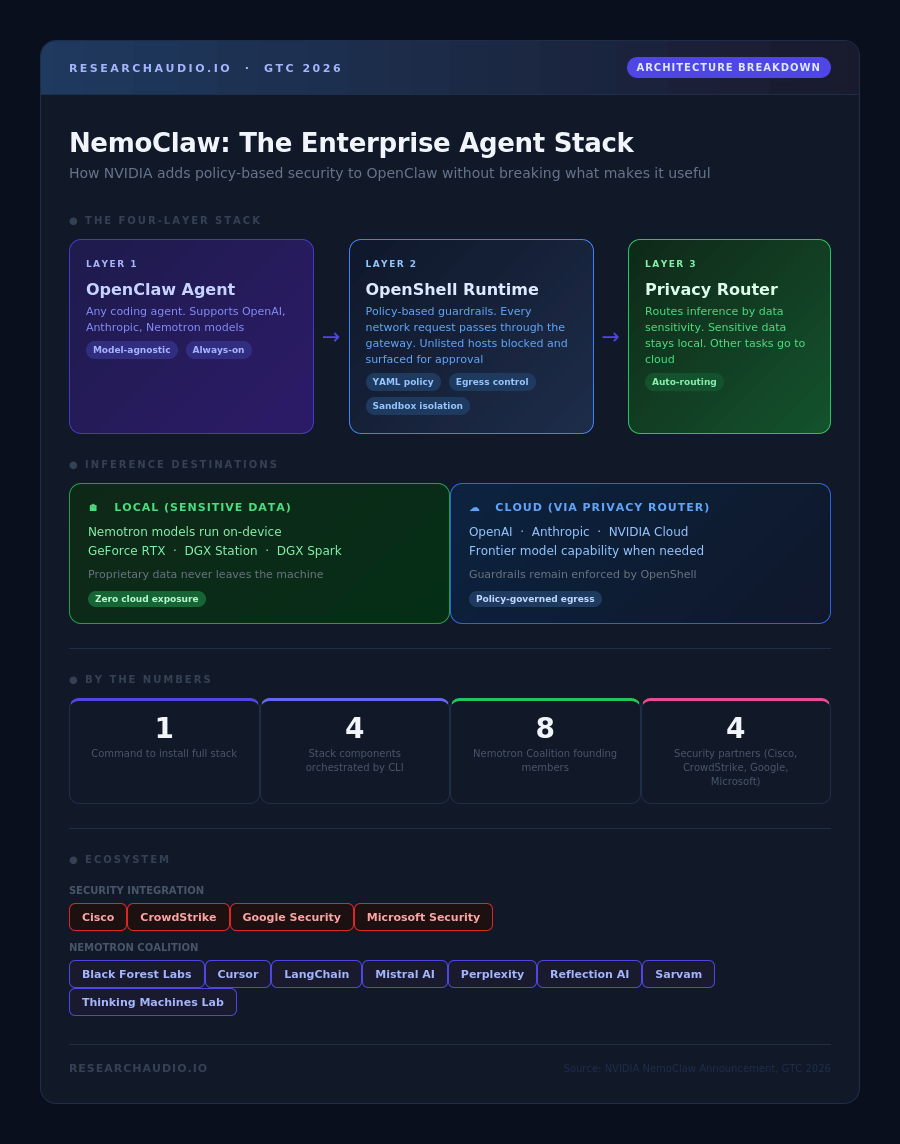Screen dimensions: 900x1144
Task: Choose the Thinking Machines Lab chip
Action: point(153,1002)
